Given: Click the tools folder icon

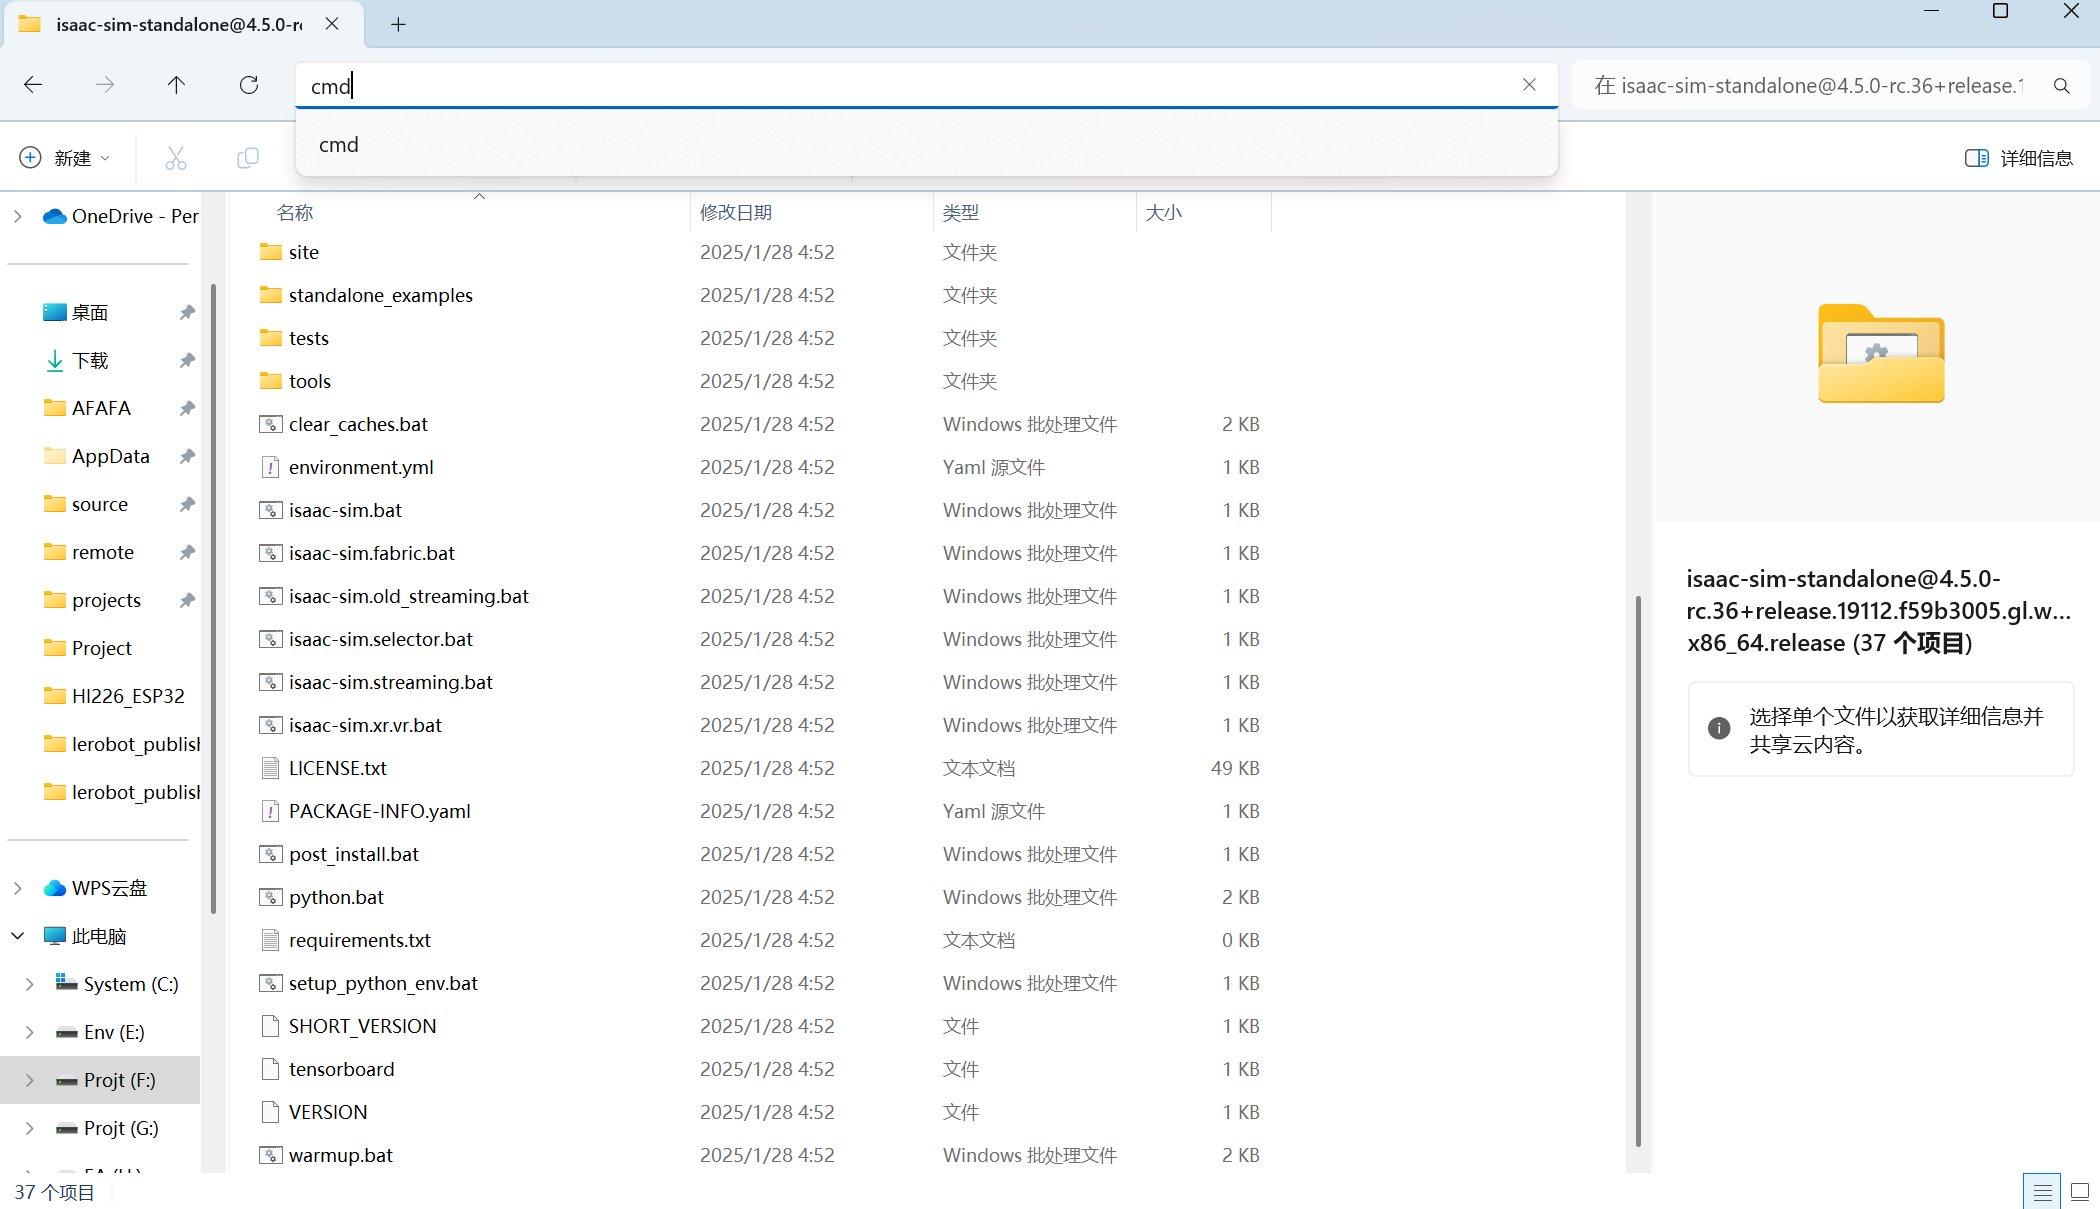Looking at the screenshot, I should point(270,381).
